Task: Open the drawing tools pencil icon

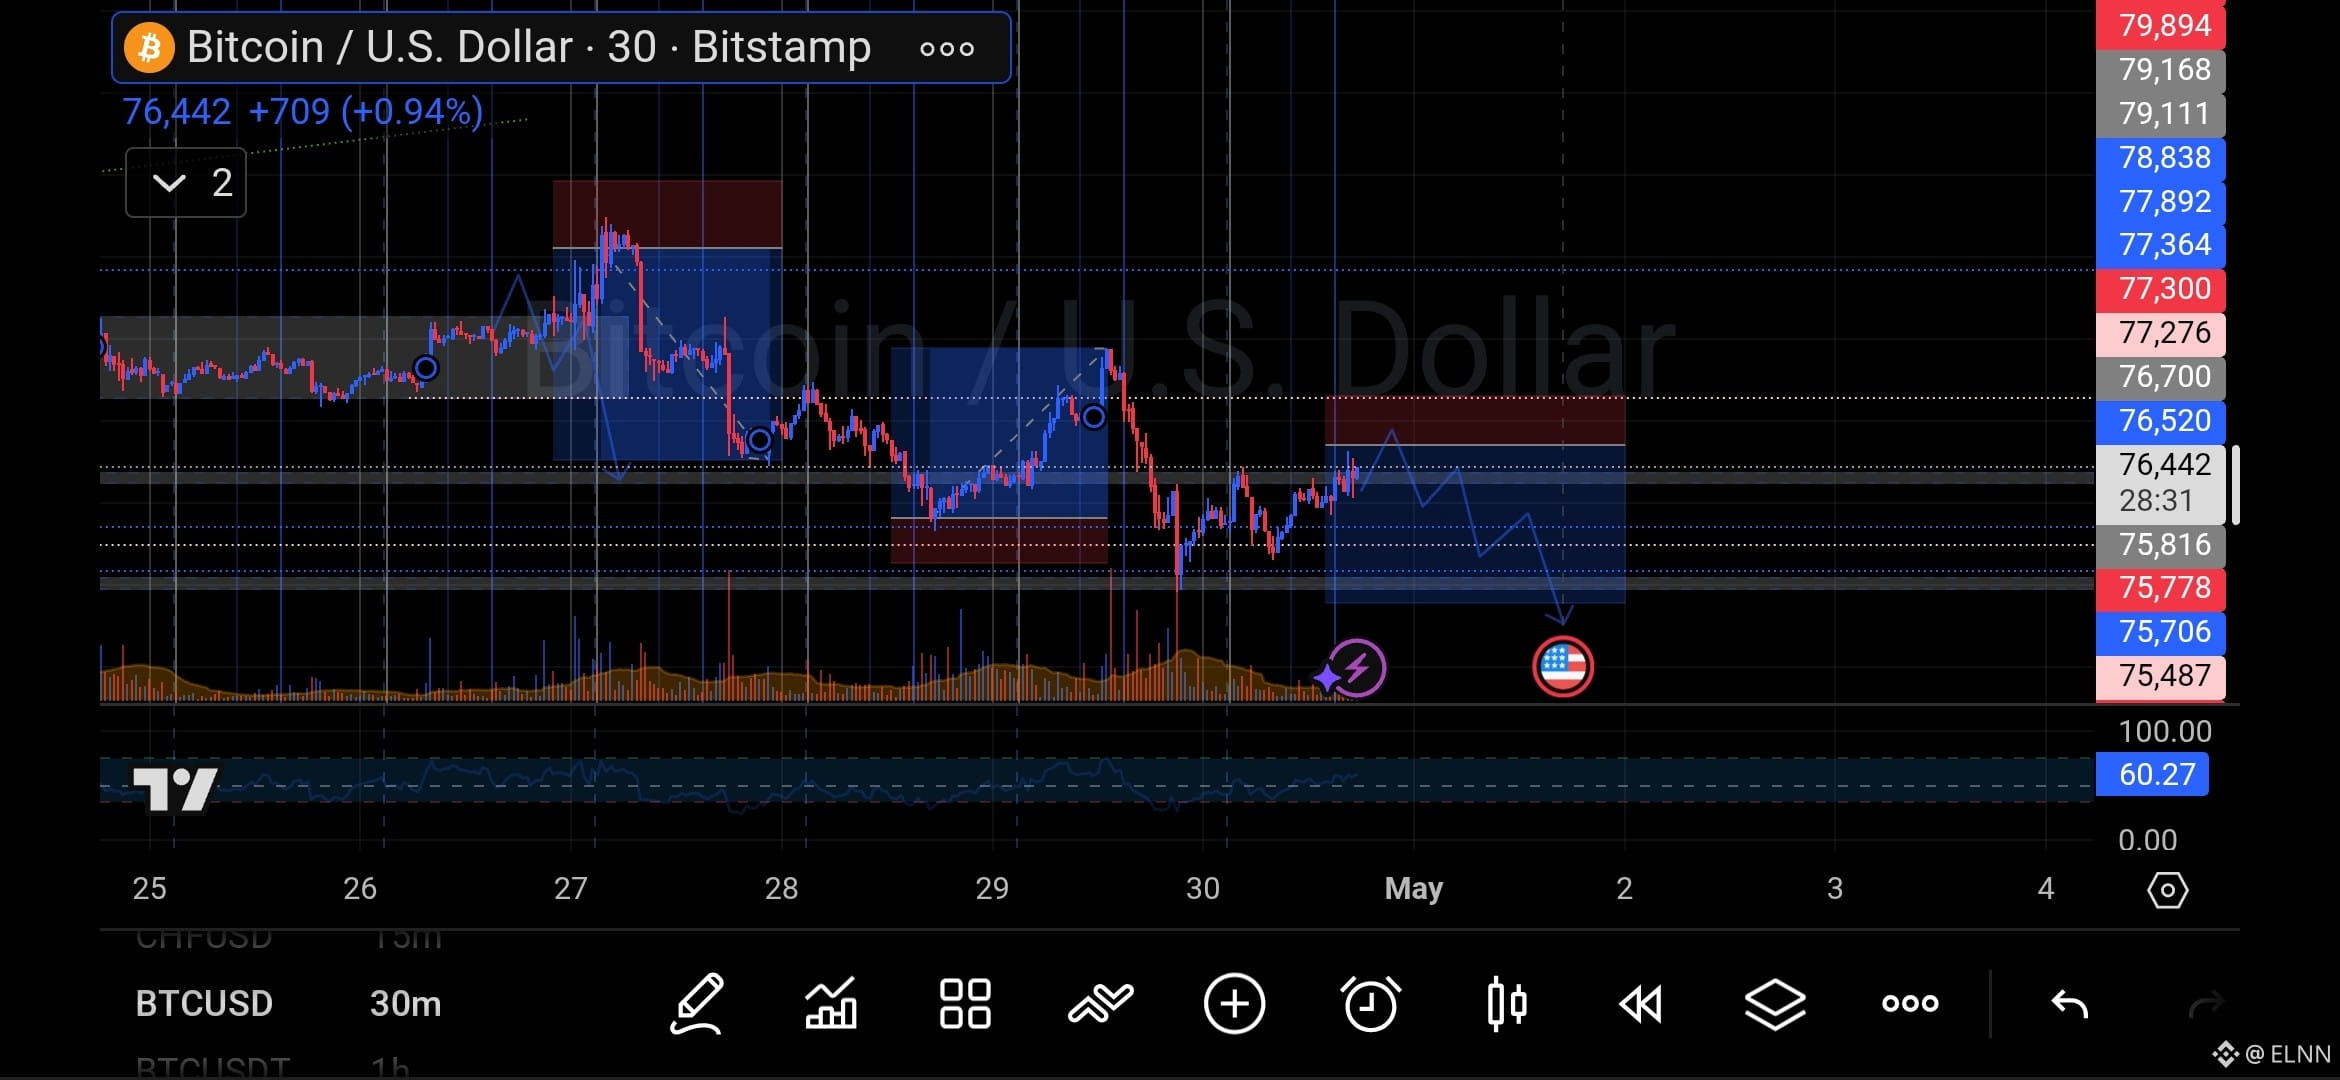Action: pos(697,1003)
